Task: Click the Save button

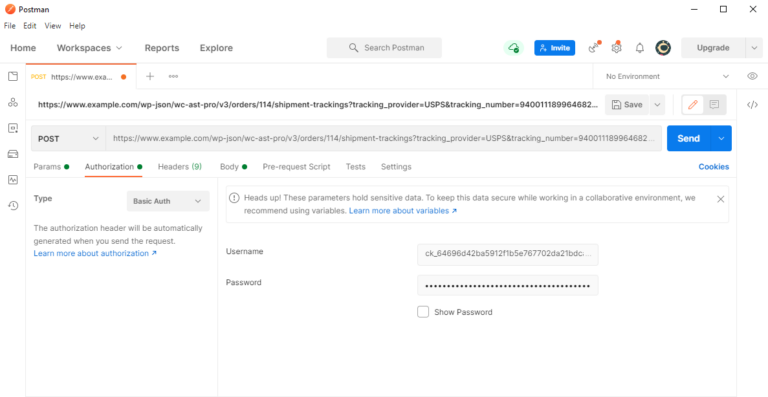Action: [627, 105]
